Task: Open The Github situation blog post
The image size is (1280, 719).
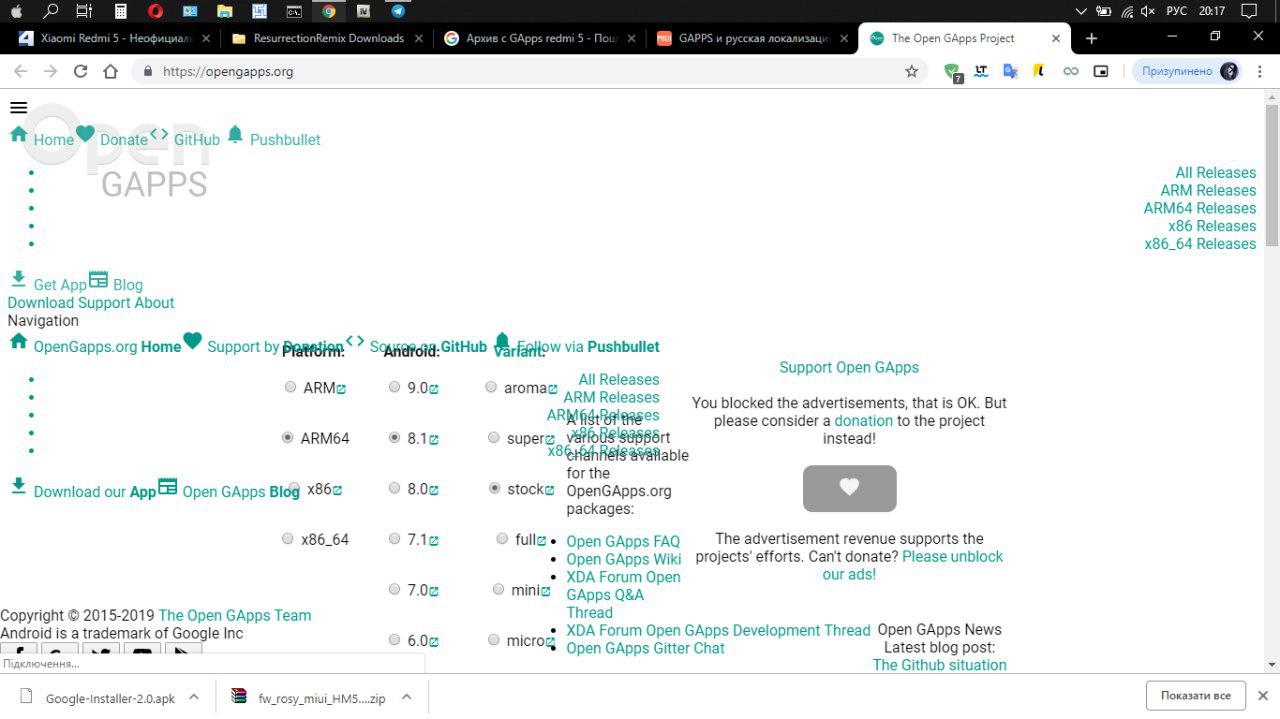Action: point(939,665)
